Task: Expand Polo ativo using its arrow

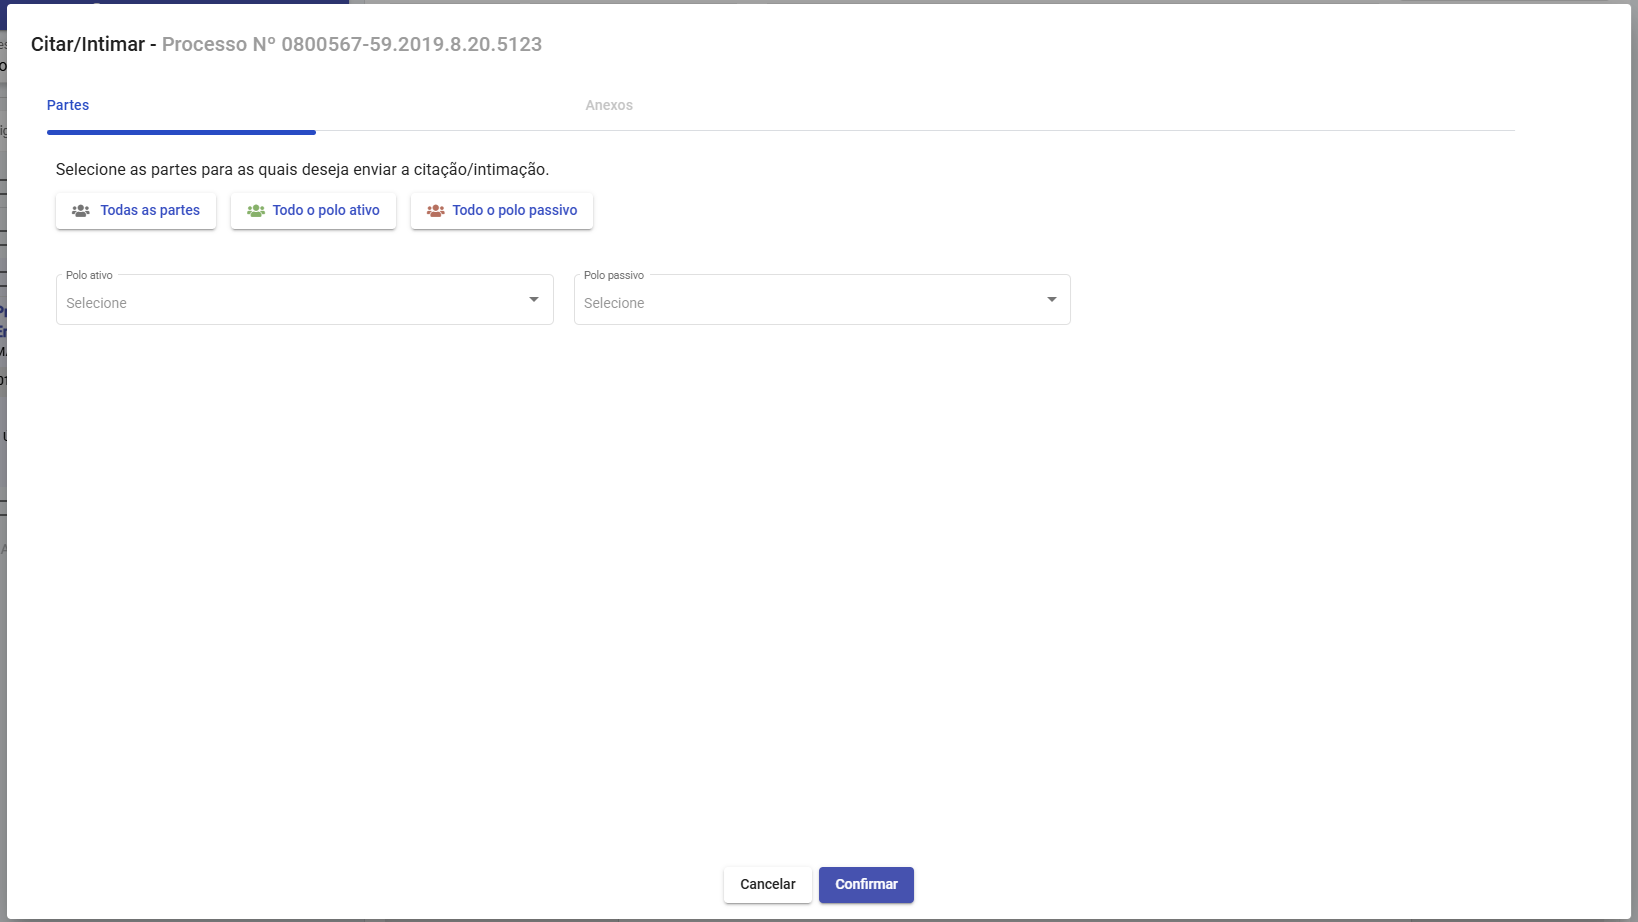Action: (x=534, y=300)
